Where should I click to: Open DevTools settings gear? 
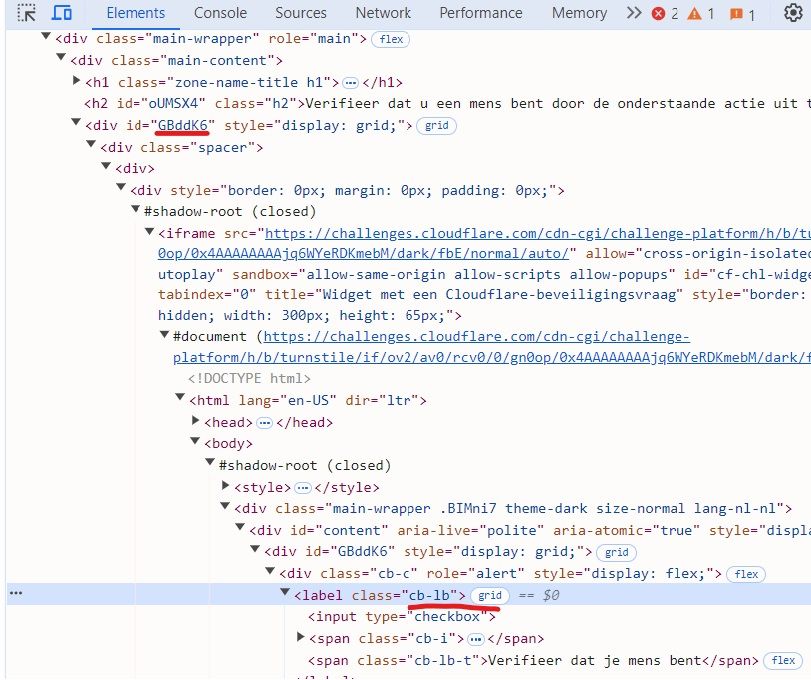[x=793, y=13]
